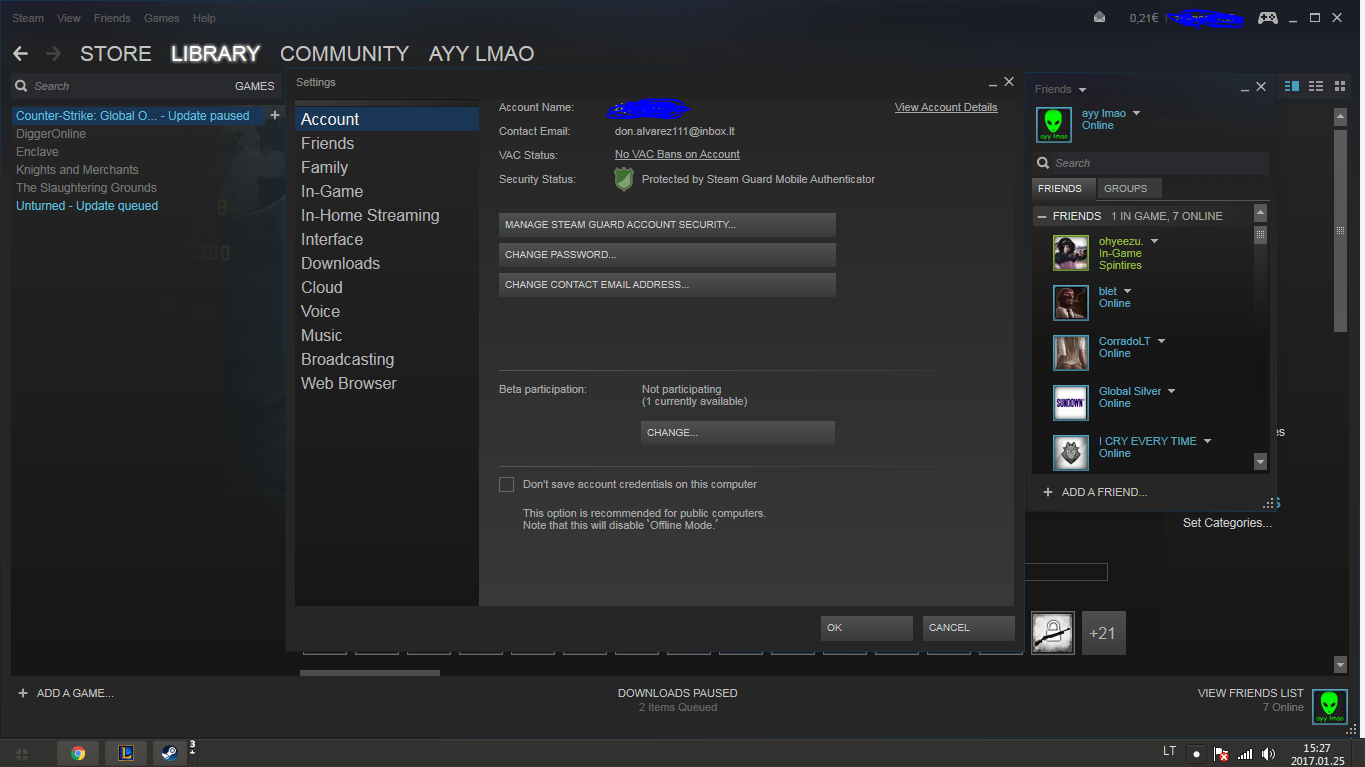Screen dimensions: 1365x767
Task: Open Global Silver's Sundown avatar
Action: pos(1070,402)
